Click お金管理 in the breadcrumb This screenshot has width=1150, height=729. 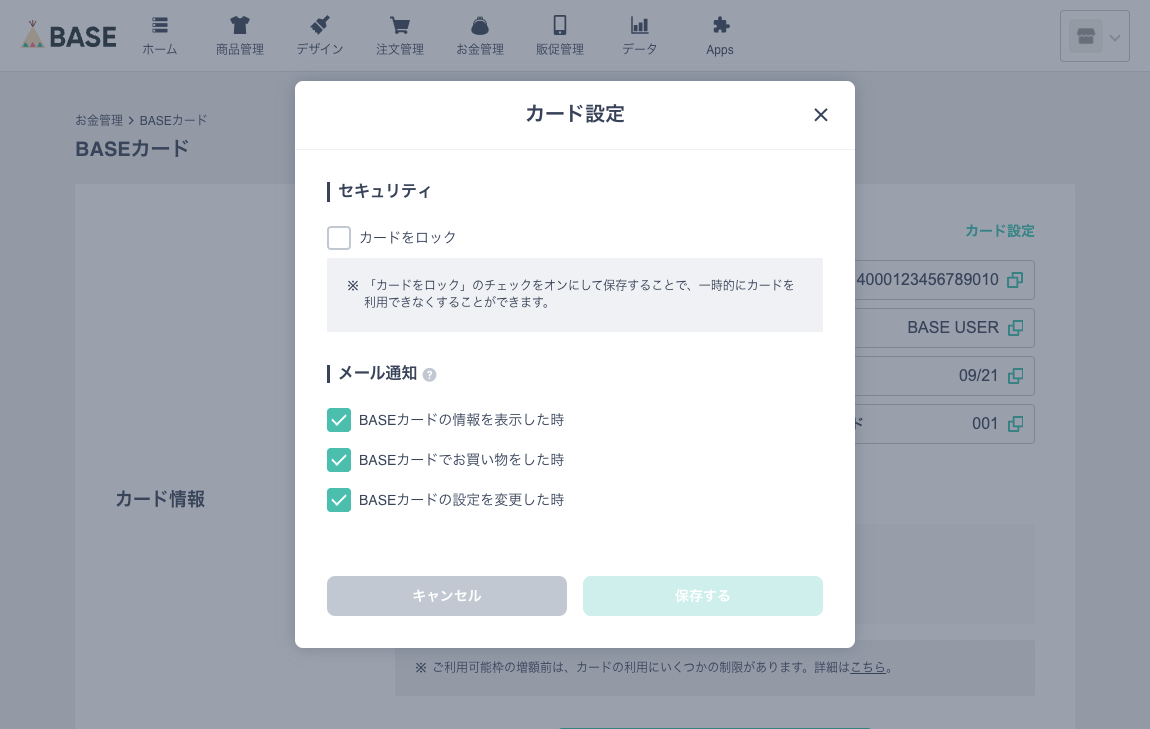tap(99, 120)
